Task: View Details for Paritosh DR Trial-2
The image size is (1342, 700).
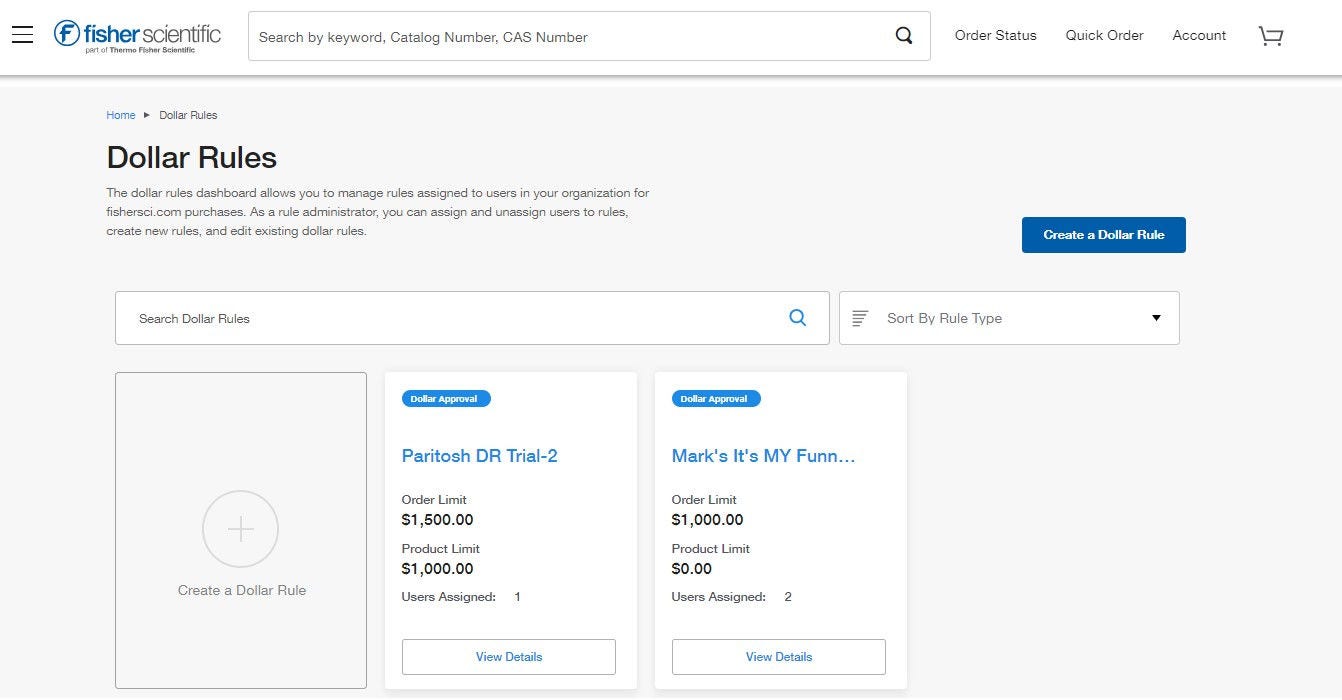Action: pos(508,657)
